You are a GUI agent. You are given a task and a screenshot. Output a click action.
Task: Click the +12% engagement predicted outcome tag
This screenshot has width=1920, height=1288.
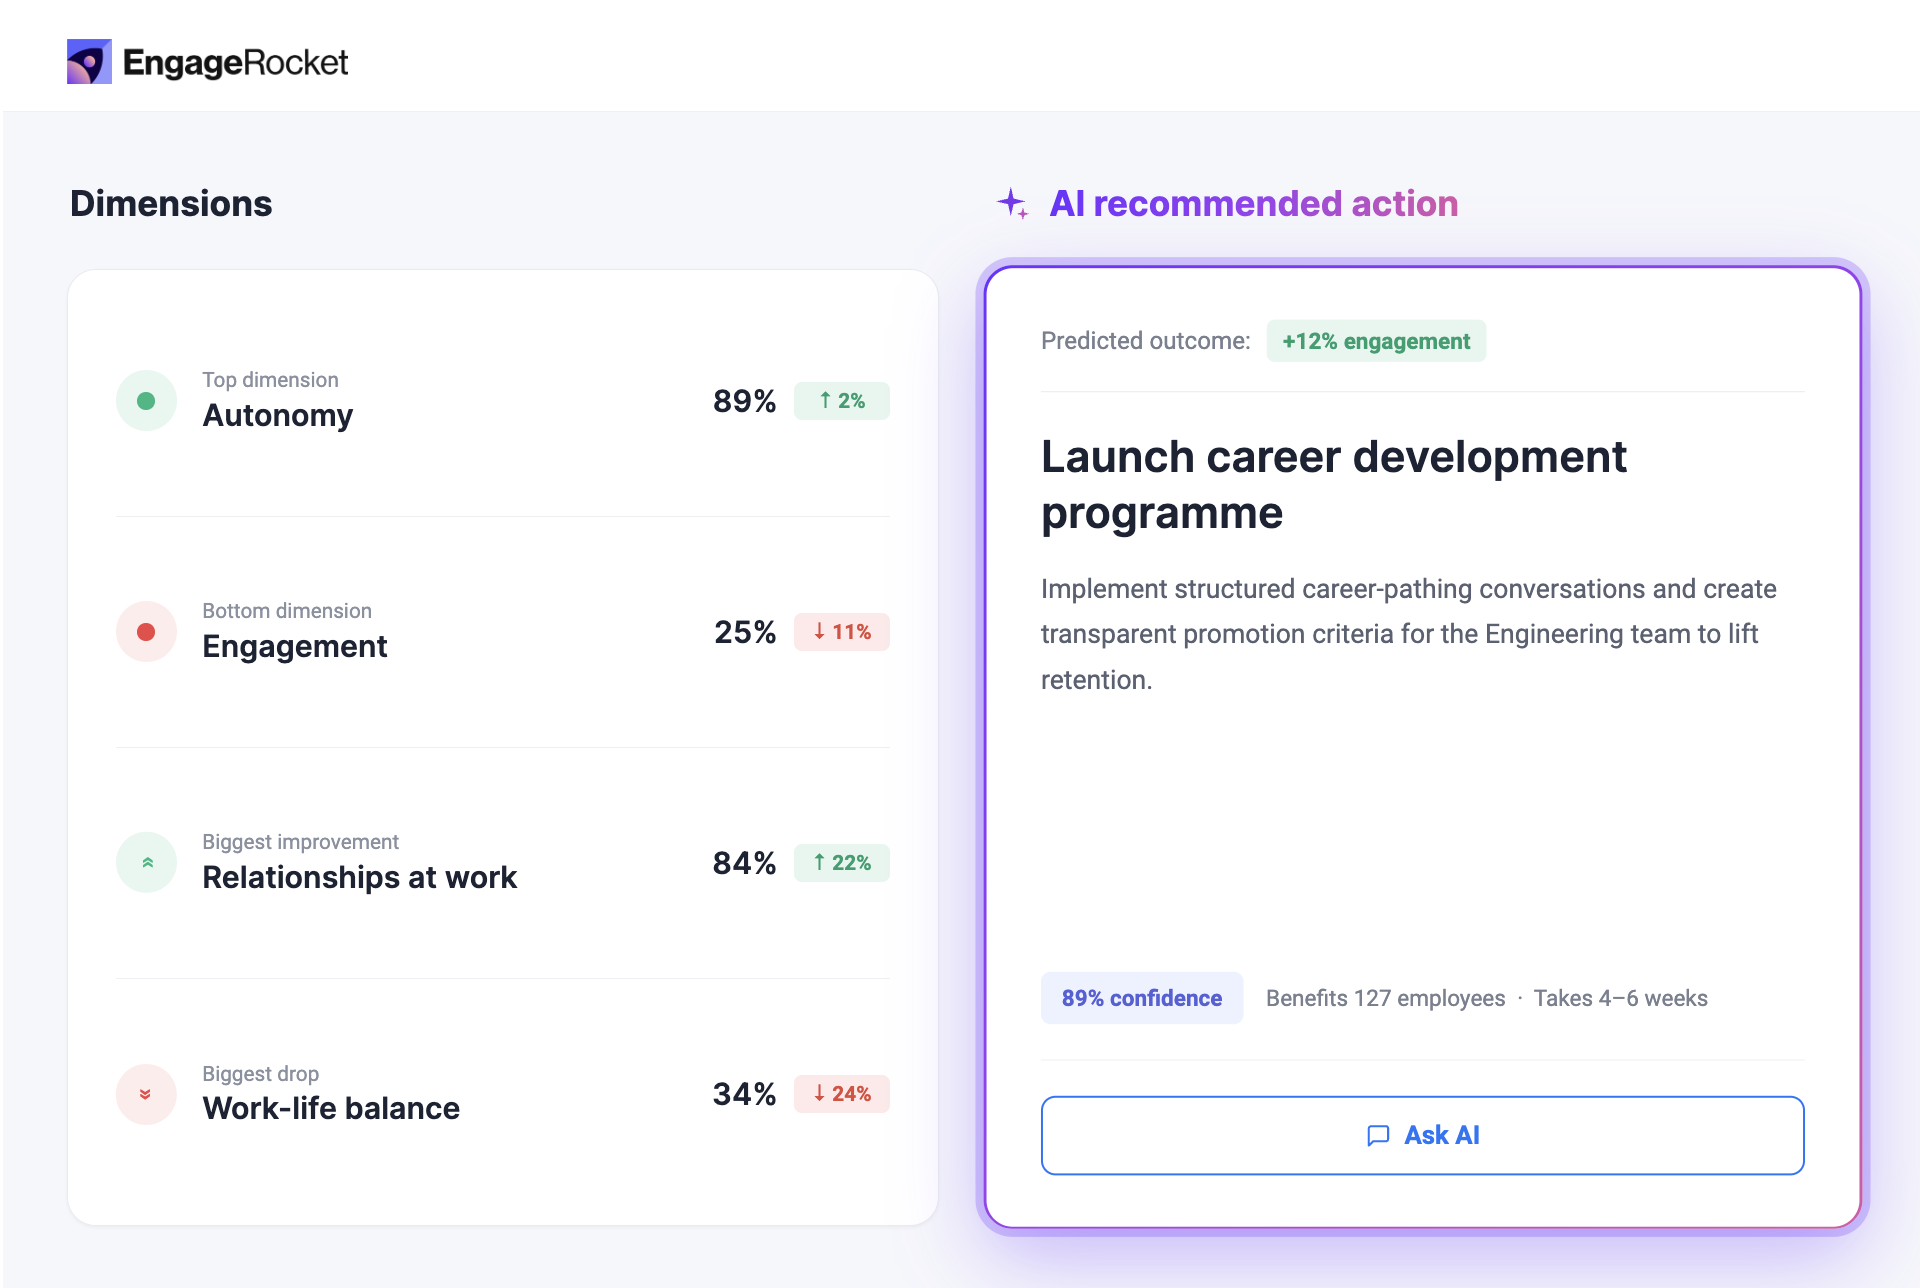click(x=1376, y=341)
